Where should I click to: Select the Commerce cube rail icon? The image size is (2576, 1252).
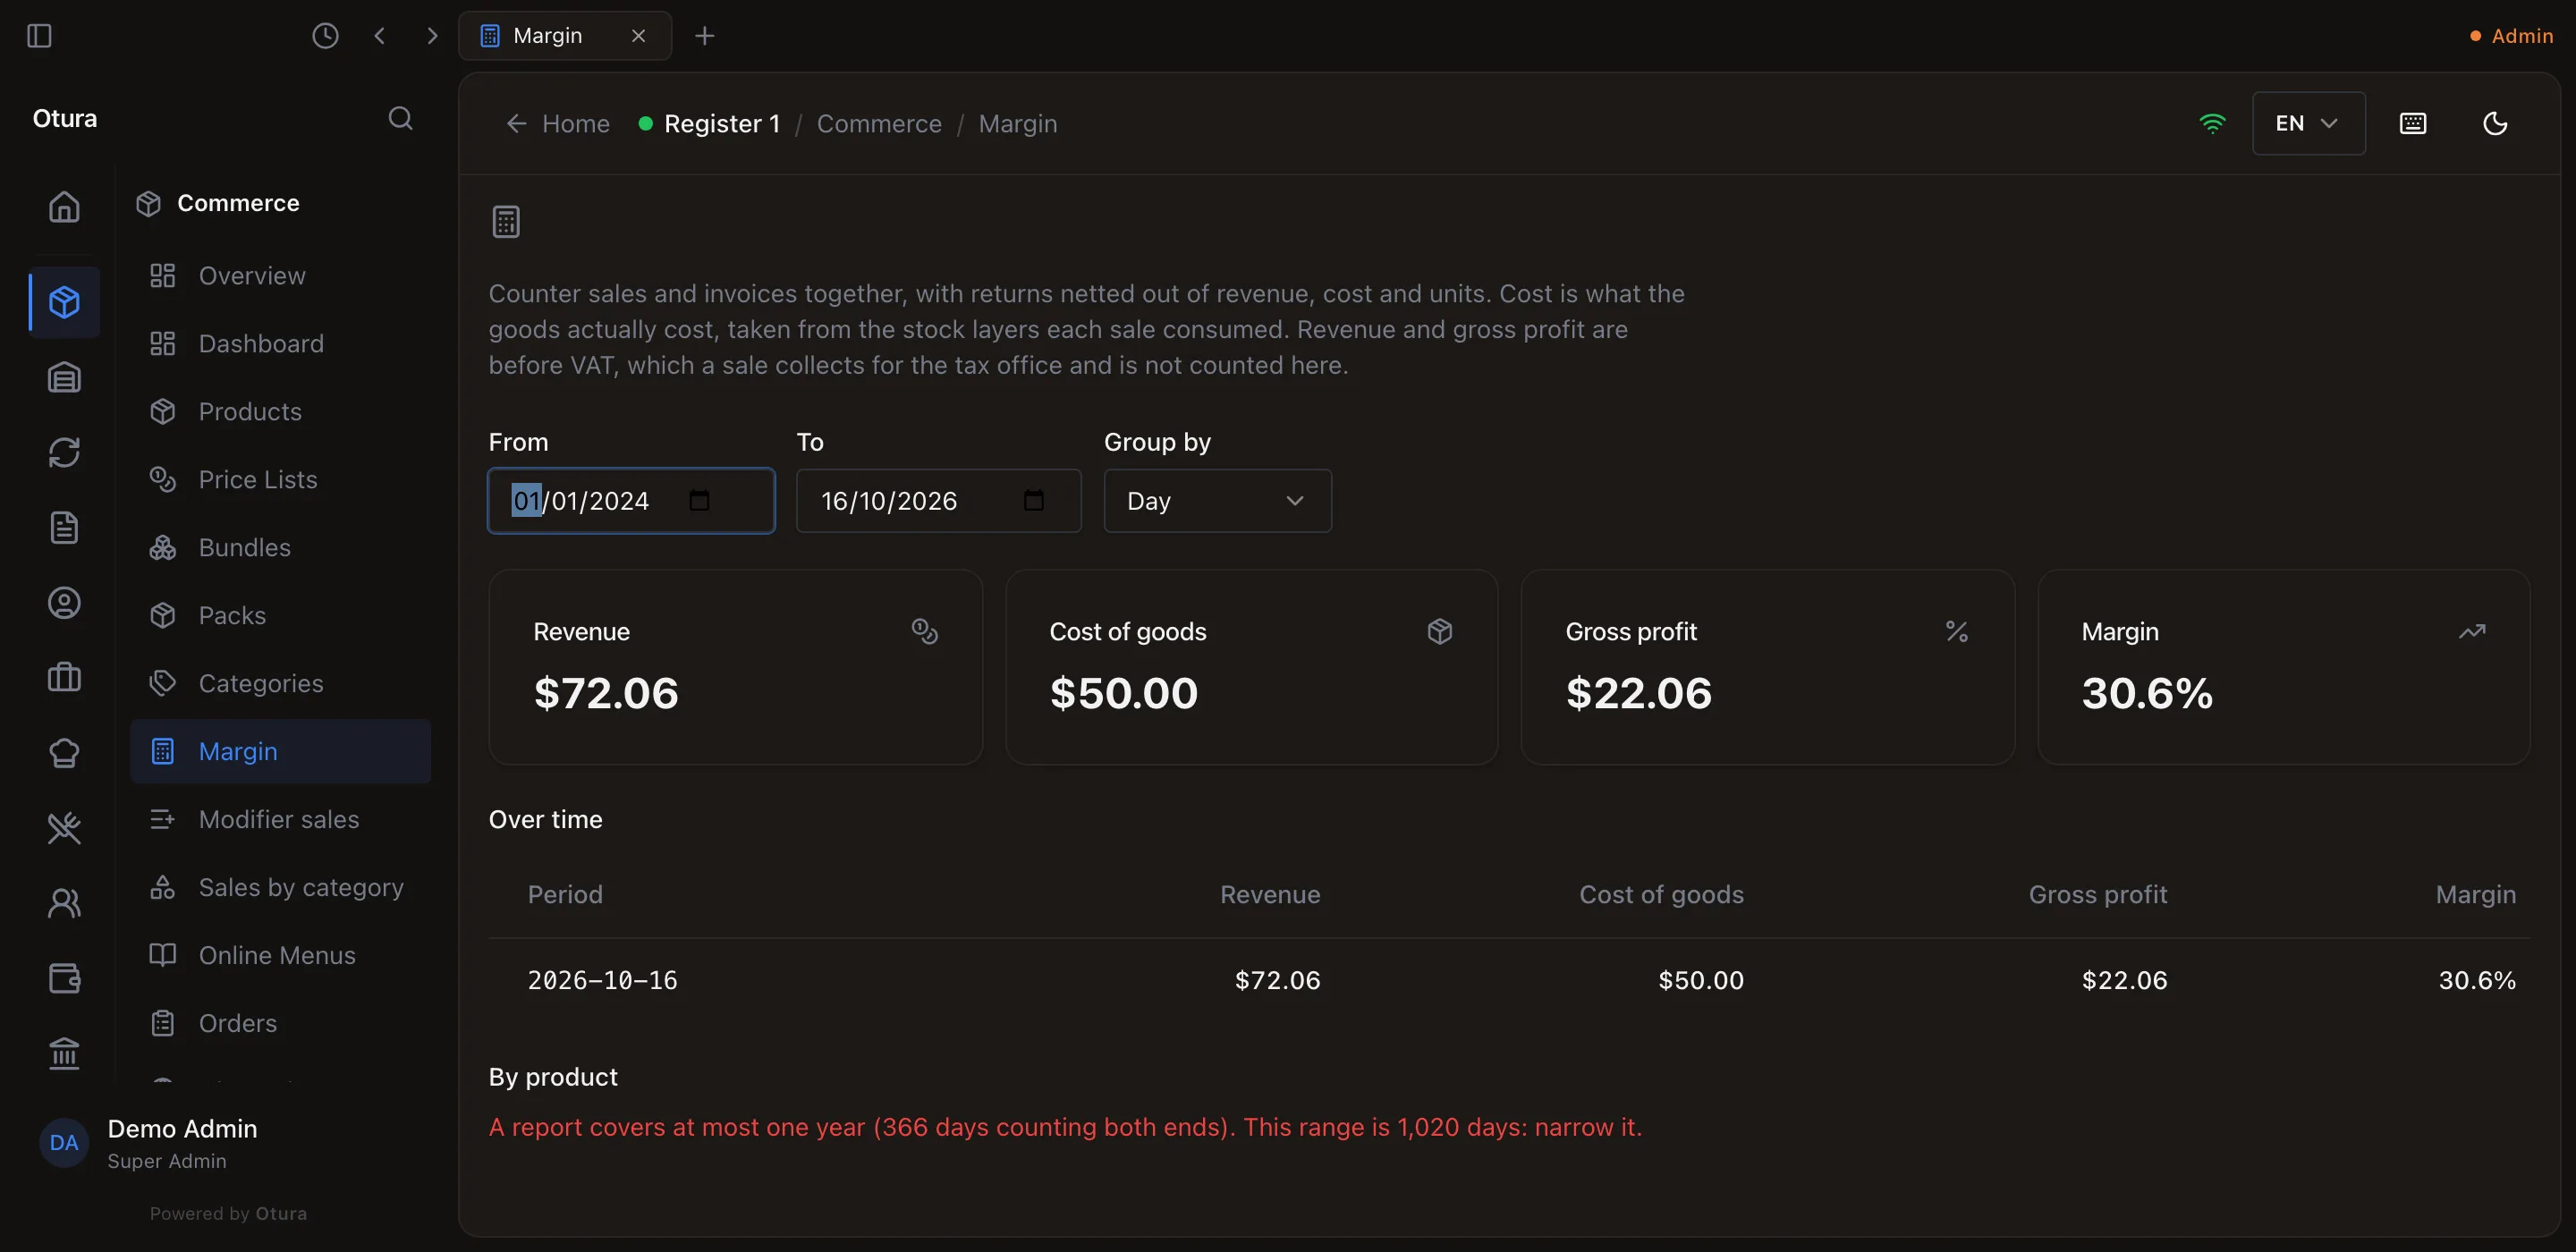64,301
